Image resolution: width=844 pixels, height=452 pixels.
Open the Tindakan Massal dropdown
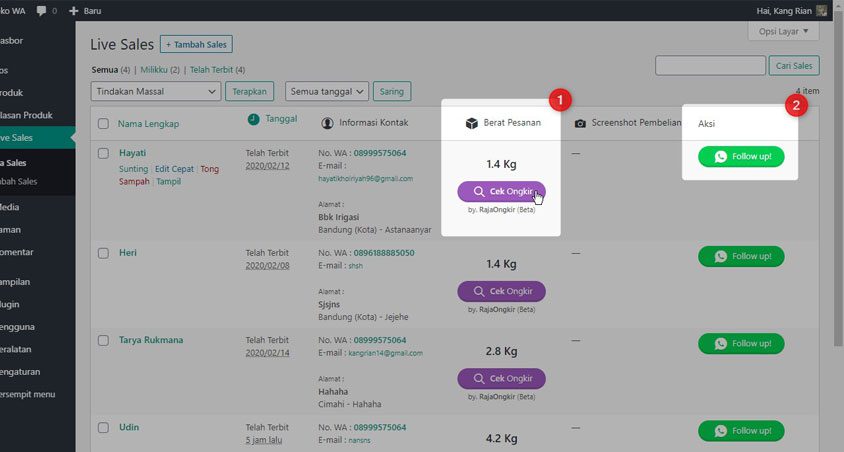pos(155,92)
